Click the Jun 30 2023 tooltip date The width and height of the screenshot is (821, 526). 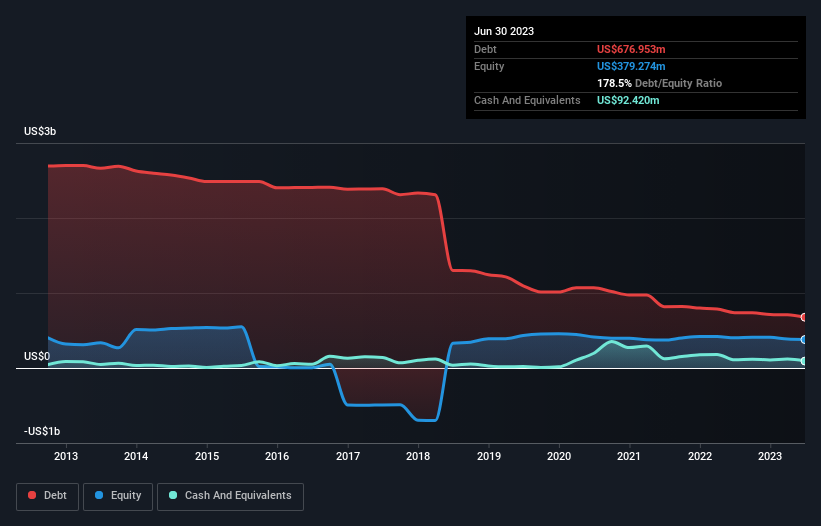click(504, 31)
